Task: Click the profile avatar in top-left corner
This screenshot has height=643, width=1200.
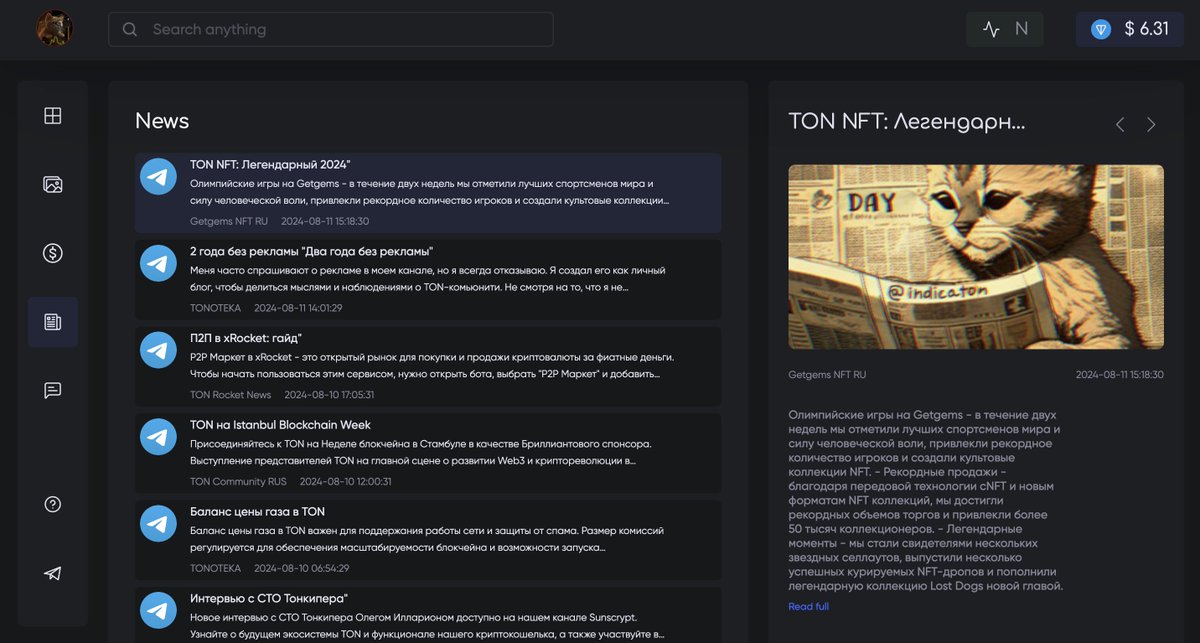Action: (54, 28)
